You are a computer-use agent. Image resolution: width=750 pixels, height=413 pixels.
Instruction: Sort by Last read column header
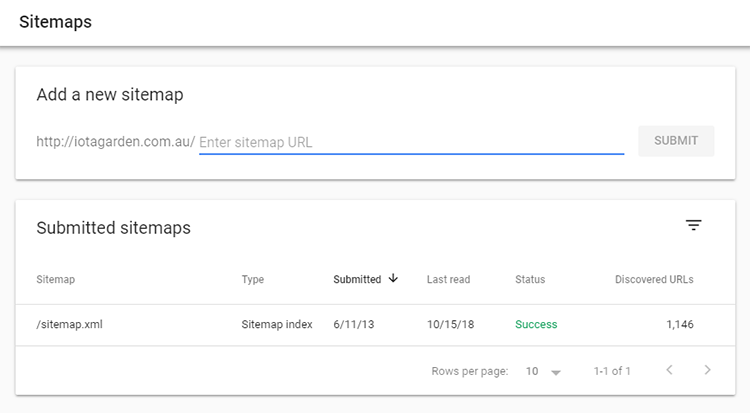[448, 279]
